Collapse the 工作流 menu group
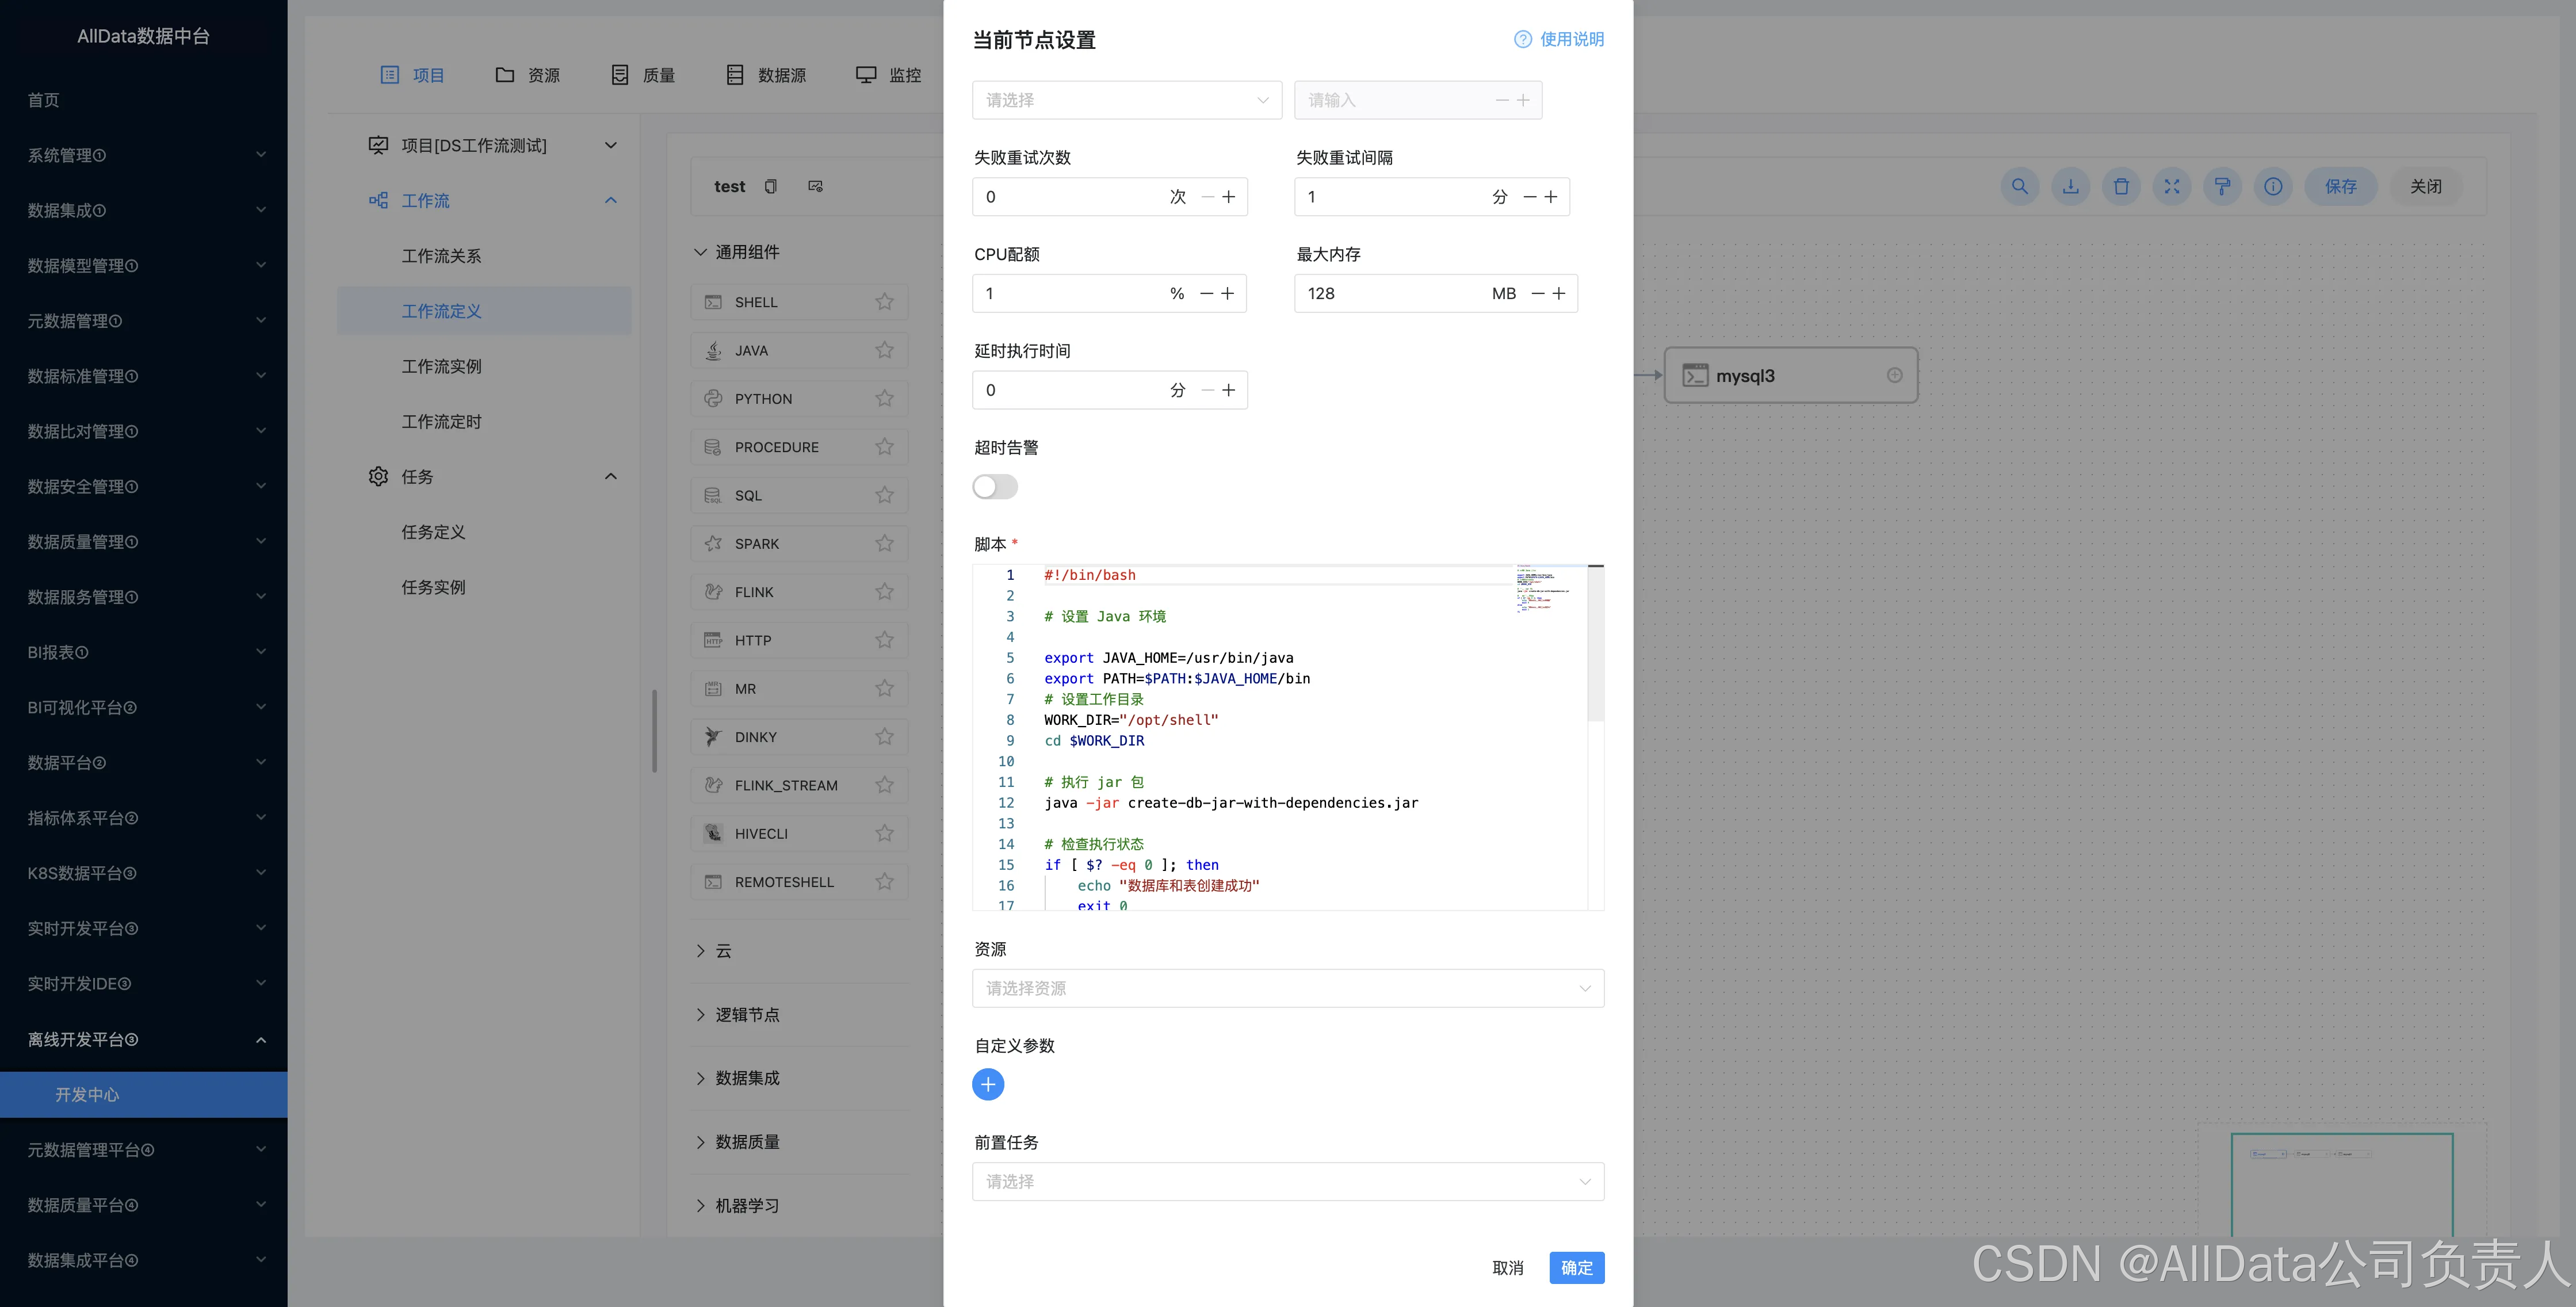 tap(611, 200)
